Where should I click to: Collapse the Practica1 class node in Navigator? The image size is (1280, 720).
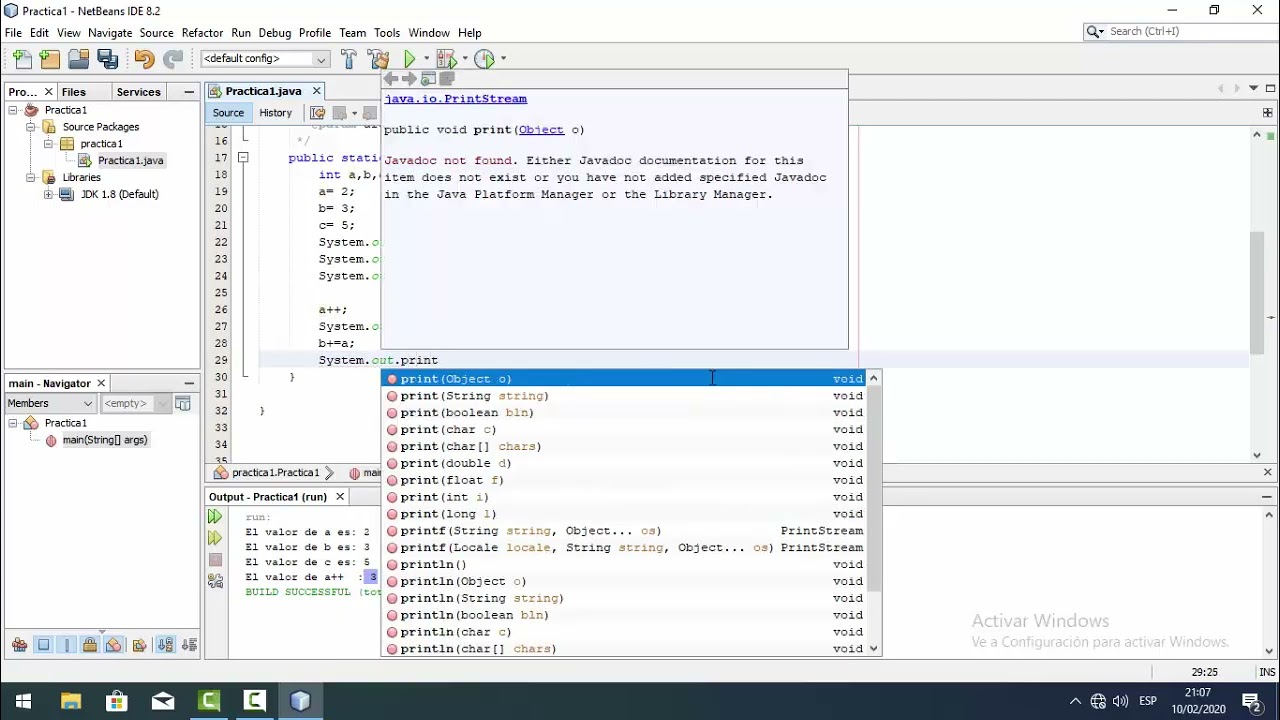coord(14,423)
